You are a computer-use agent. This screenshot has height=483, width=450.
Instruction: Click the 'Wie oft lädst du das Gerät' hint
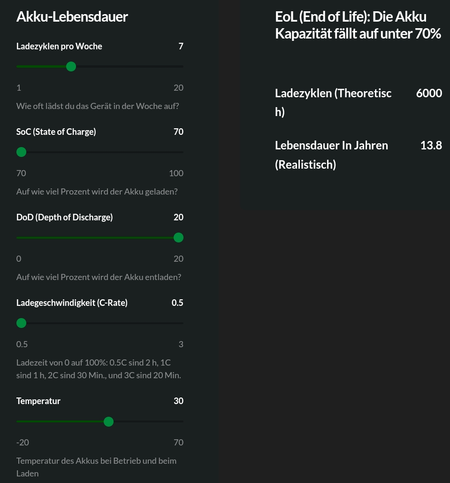pyautogui.click(x=98, y=106)
